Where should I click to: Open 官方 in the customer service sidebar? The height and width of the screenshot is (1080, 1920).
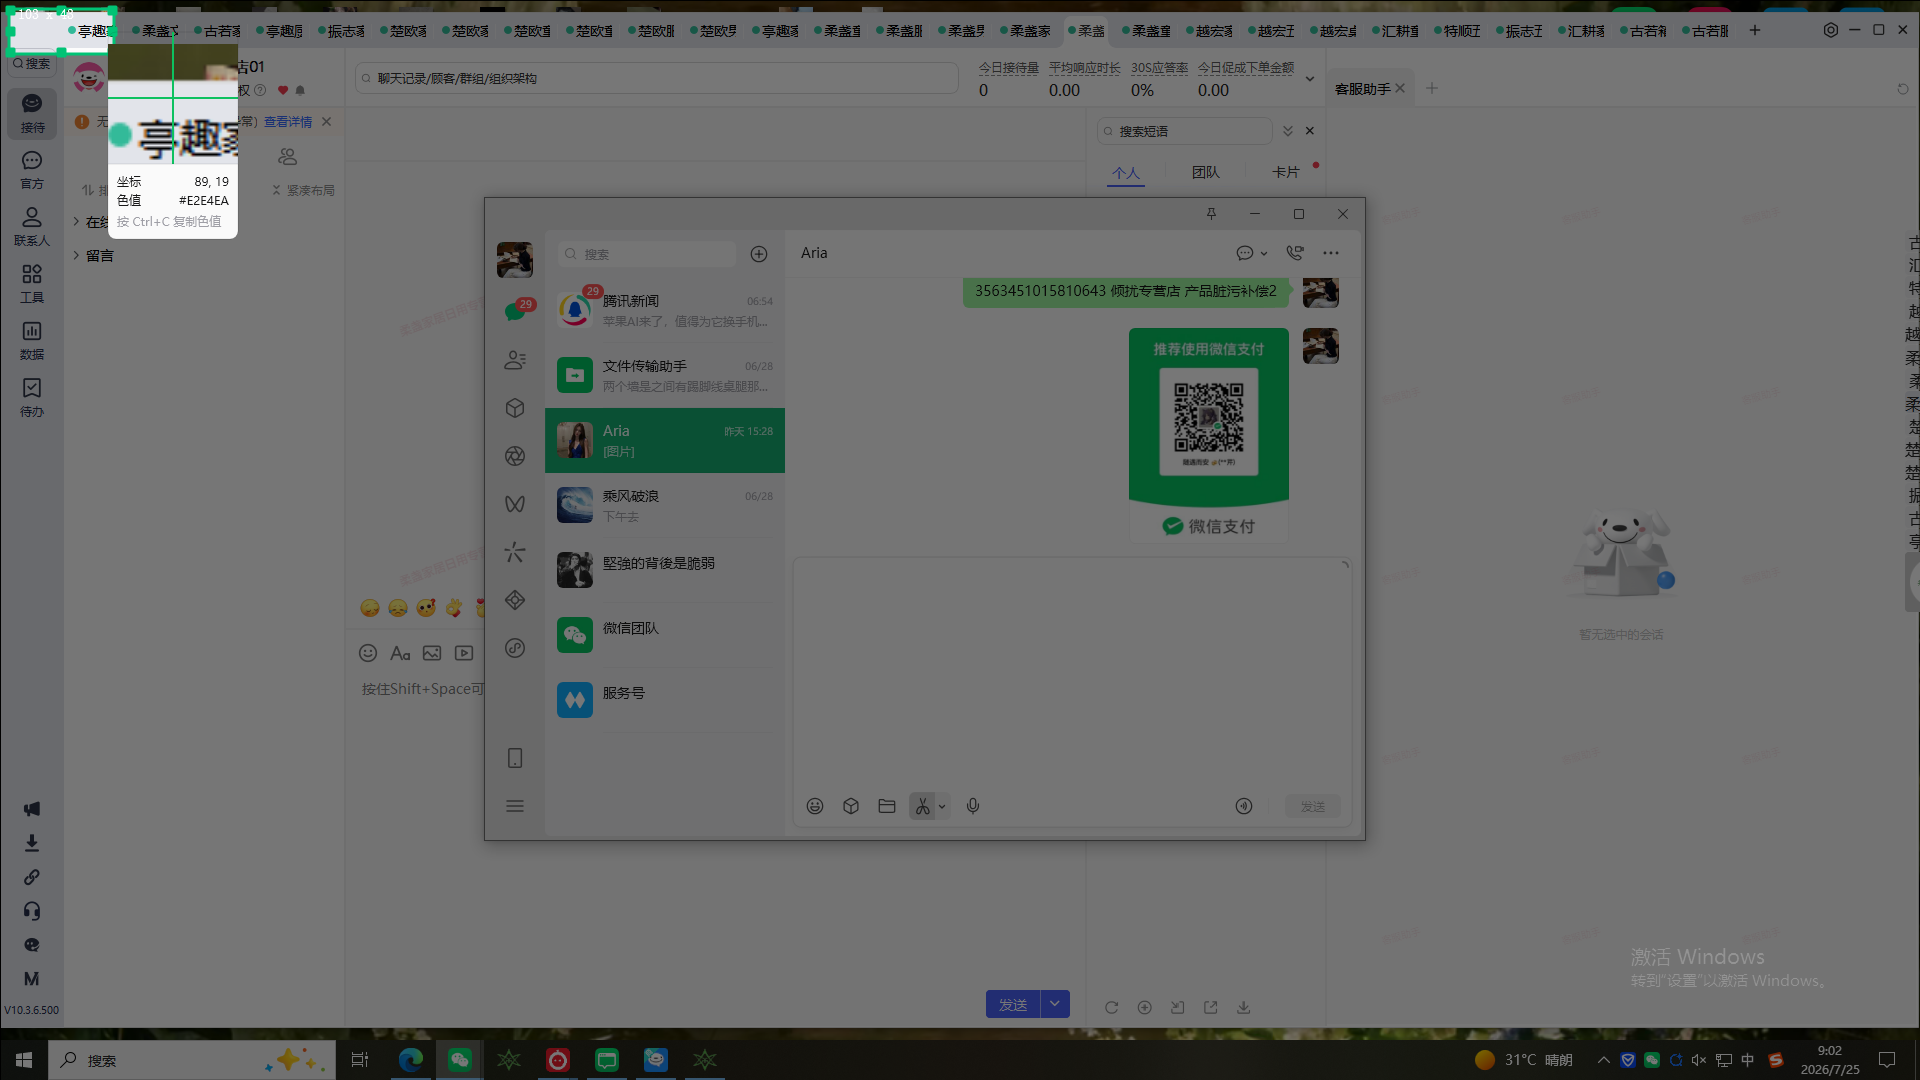tap(32, 170)
